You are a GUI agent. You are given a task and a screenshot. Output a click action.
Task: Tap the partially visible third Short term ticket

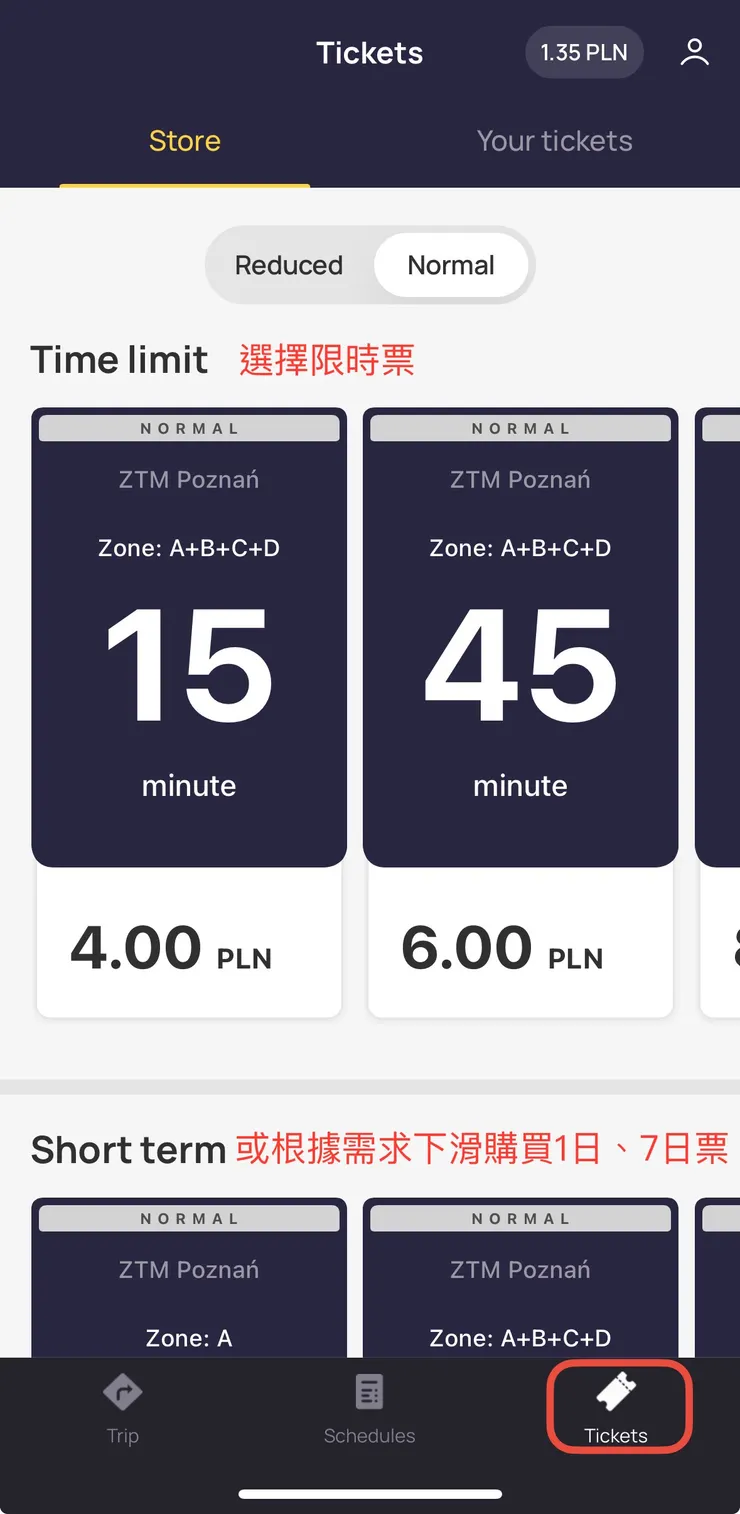(720, 1290)
